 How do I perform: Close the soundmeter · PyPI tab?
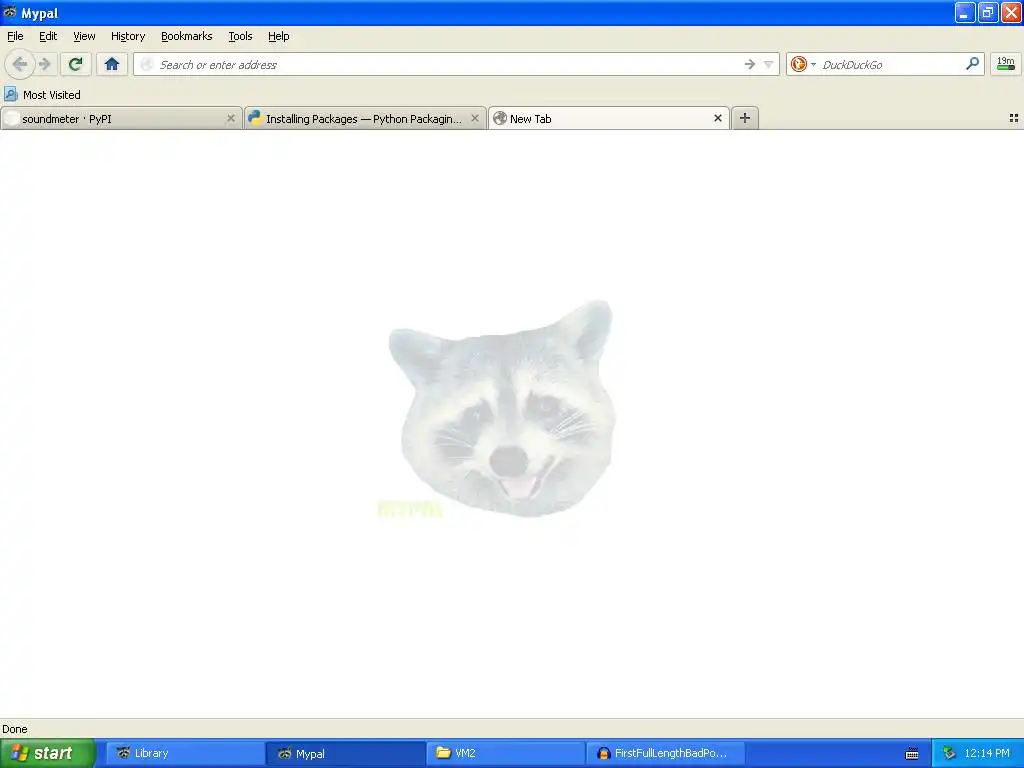[231, 118]
